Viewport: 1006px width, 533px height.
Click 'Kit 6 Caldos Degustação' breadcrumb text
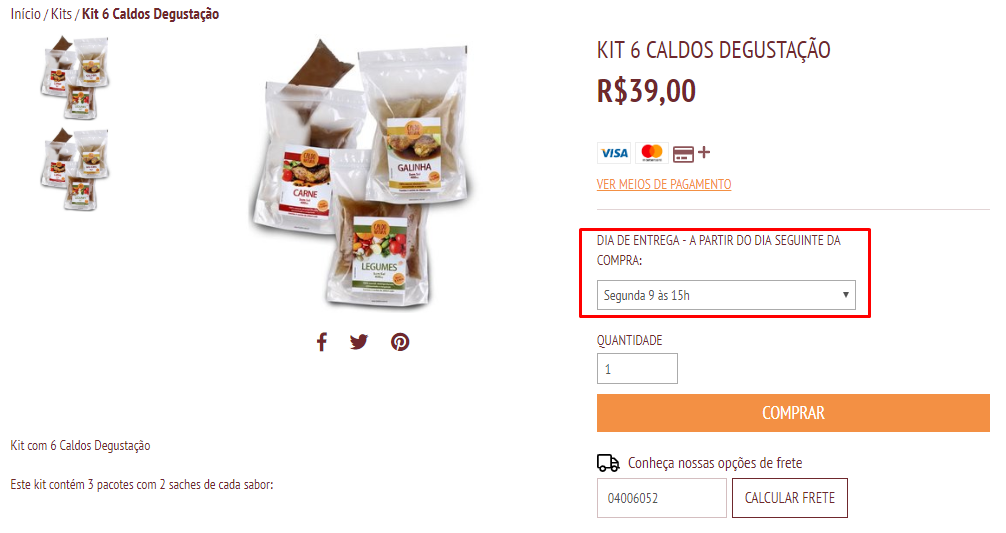click(150, 14)
